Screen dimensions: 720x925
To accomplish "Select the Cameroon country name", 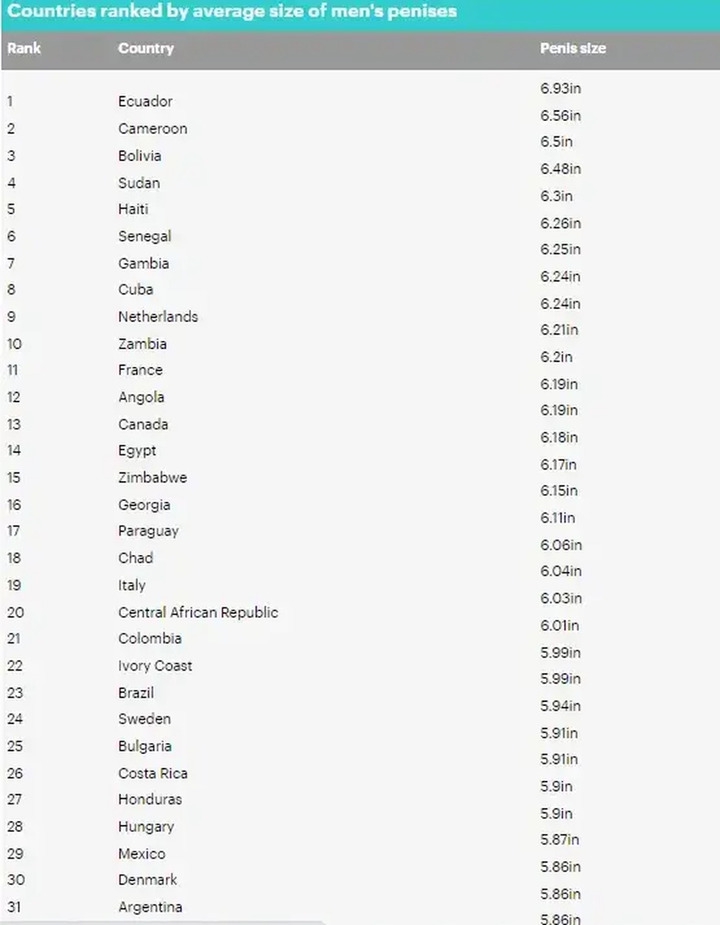I will [x=152, y=129].
